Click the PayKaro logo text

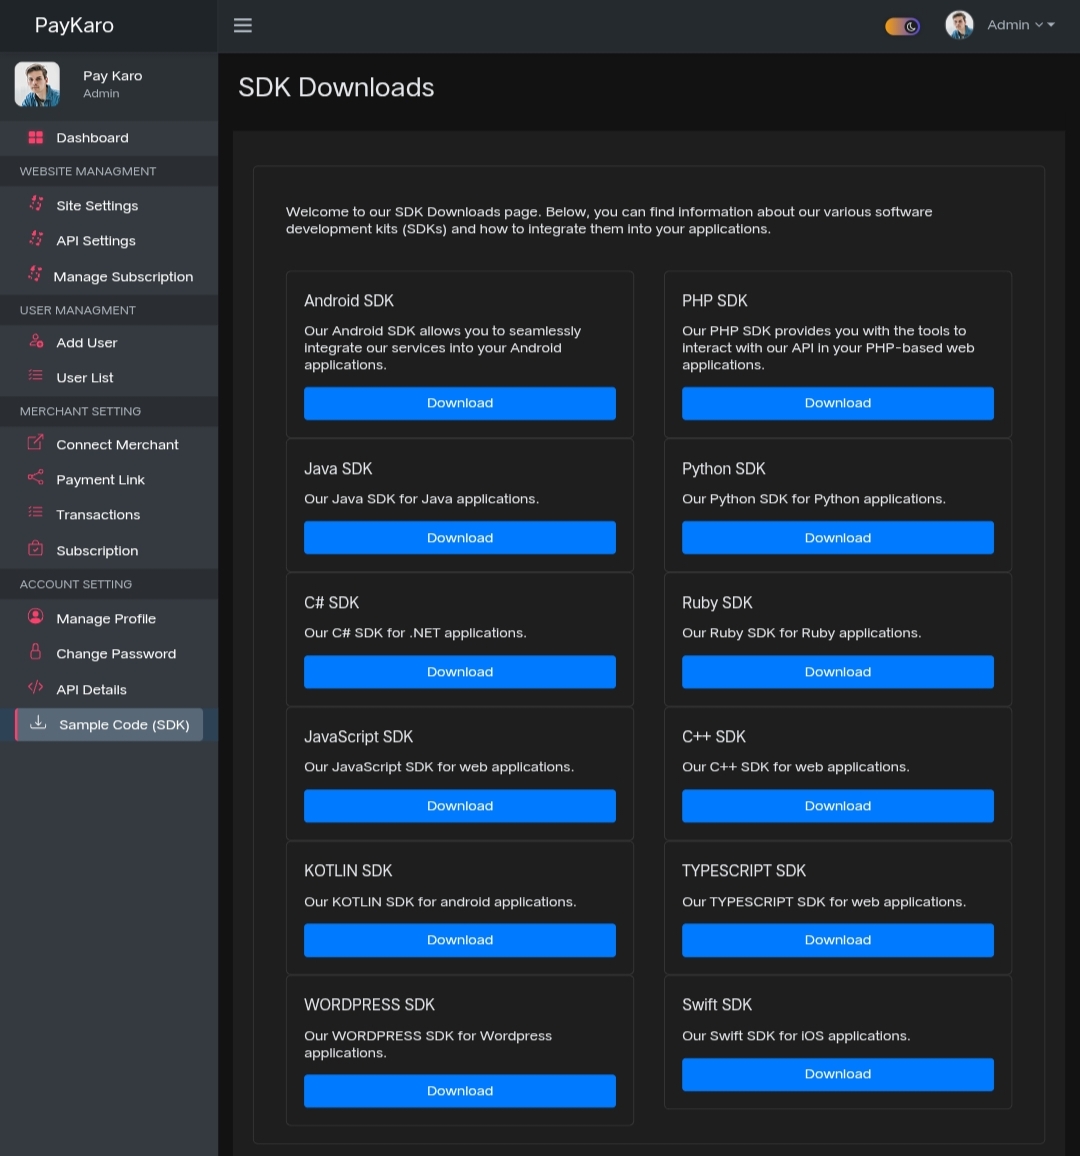click(x=74, y=26)
